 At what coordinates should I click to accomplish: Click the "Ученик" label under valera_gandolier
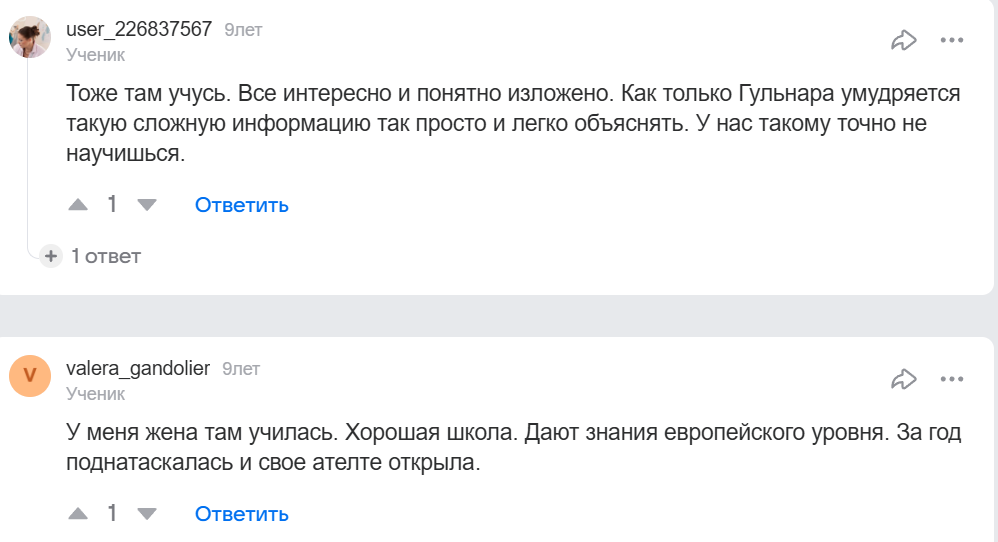(x=95, y=394)
